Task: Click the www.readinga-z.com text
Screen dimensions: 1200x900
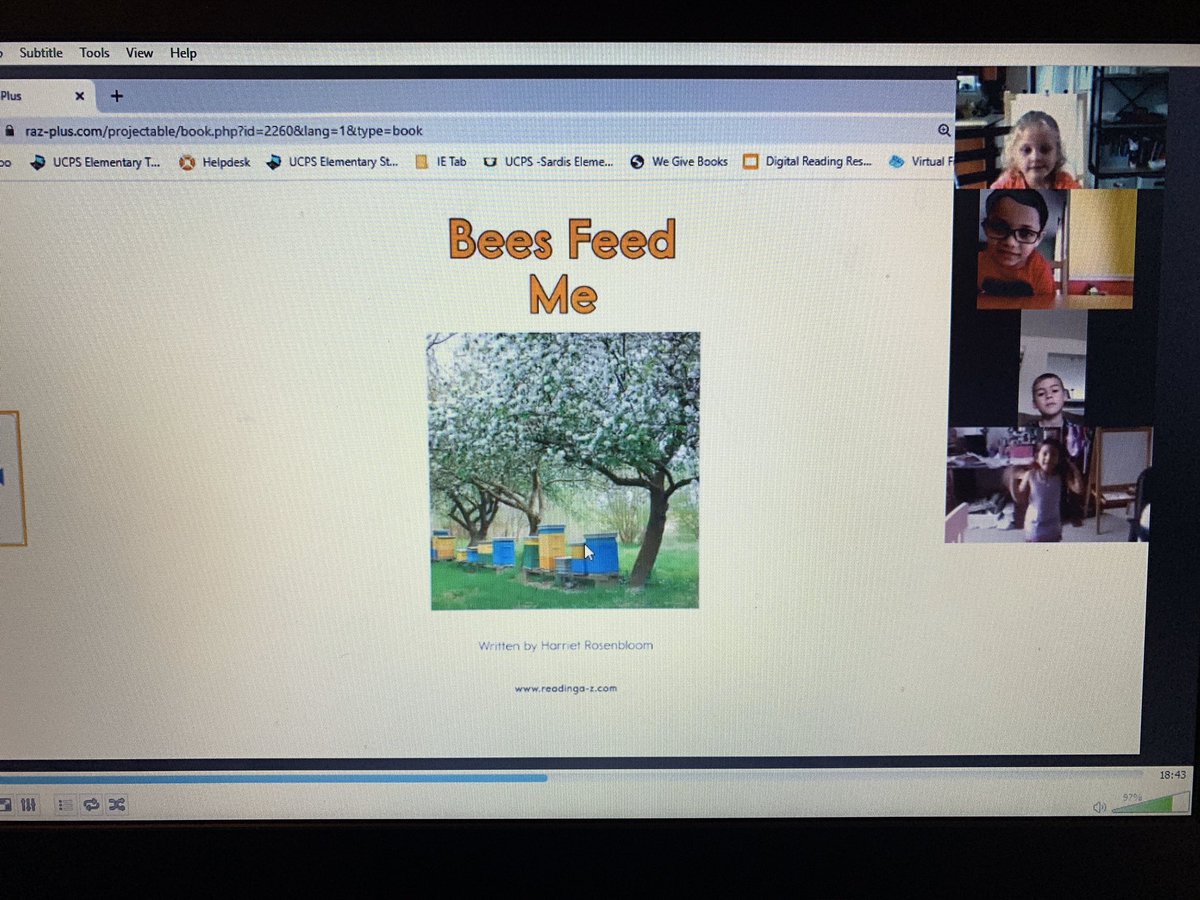Action: (x=566, y=688)
